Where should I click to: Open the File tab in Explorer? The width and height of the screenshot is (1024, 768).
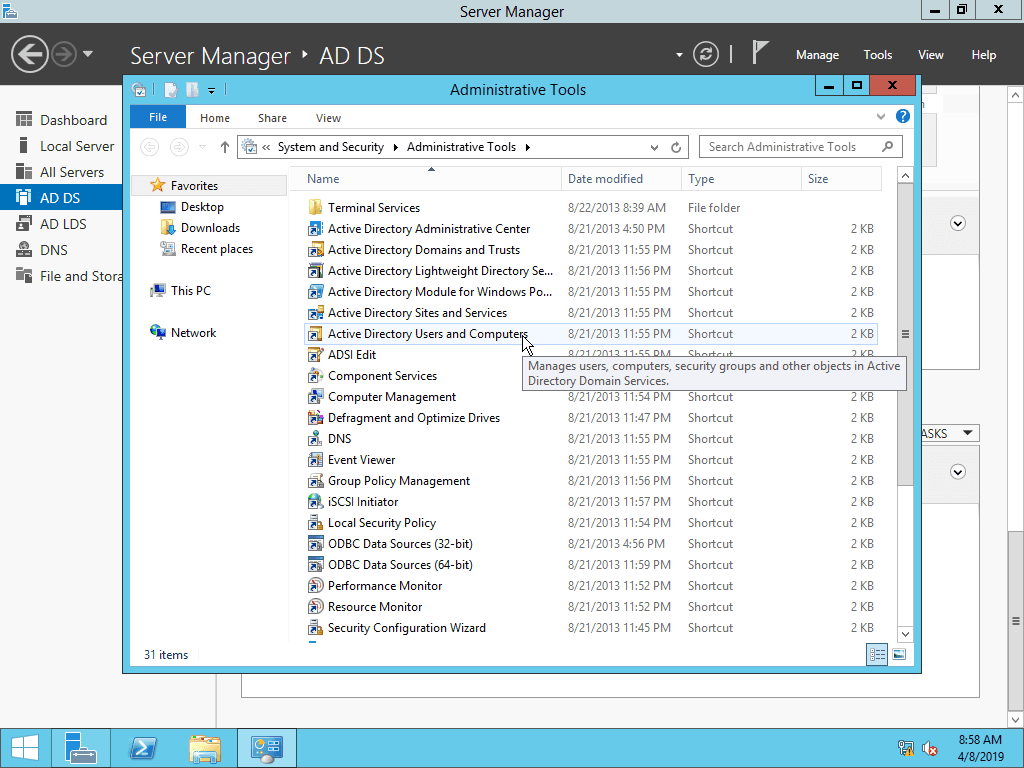[158, 117]
